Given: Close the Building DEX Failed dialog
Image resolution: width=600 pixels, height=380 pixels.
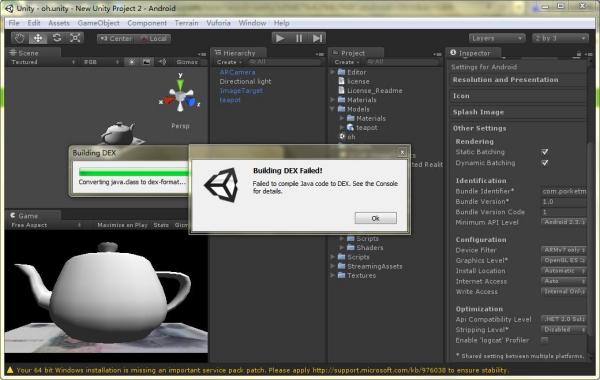Looking at the screenshot, I should click(x=402, y=152).
